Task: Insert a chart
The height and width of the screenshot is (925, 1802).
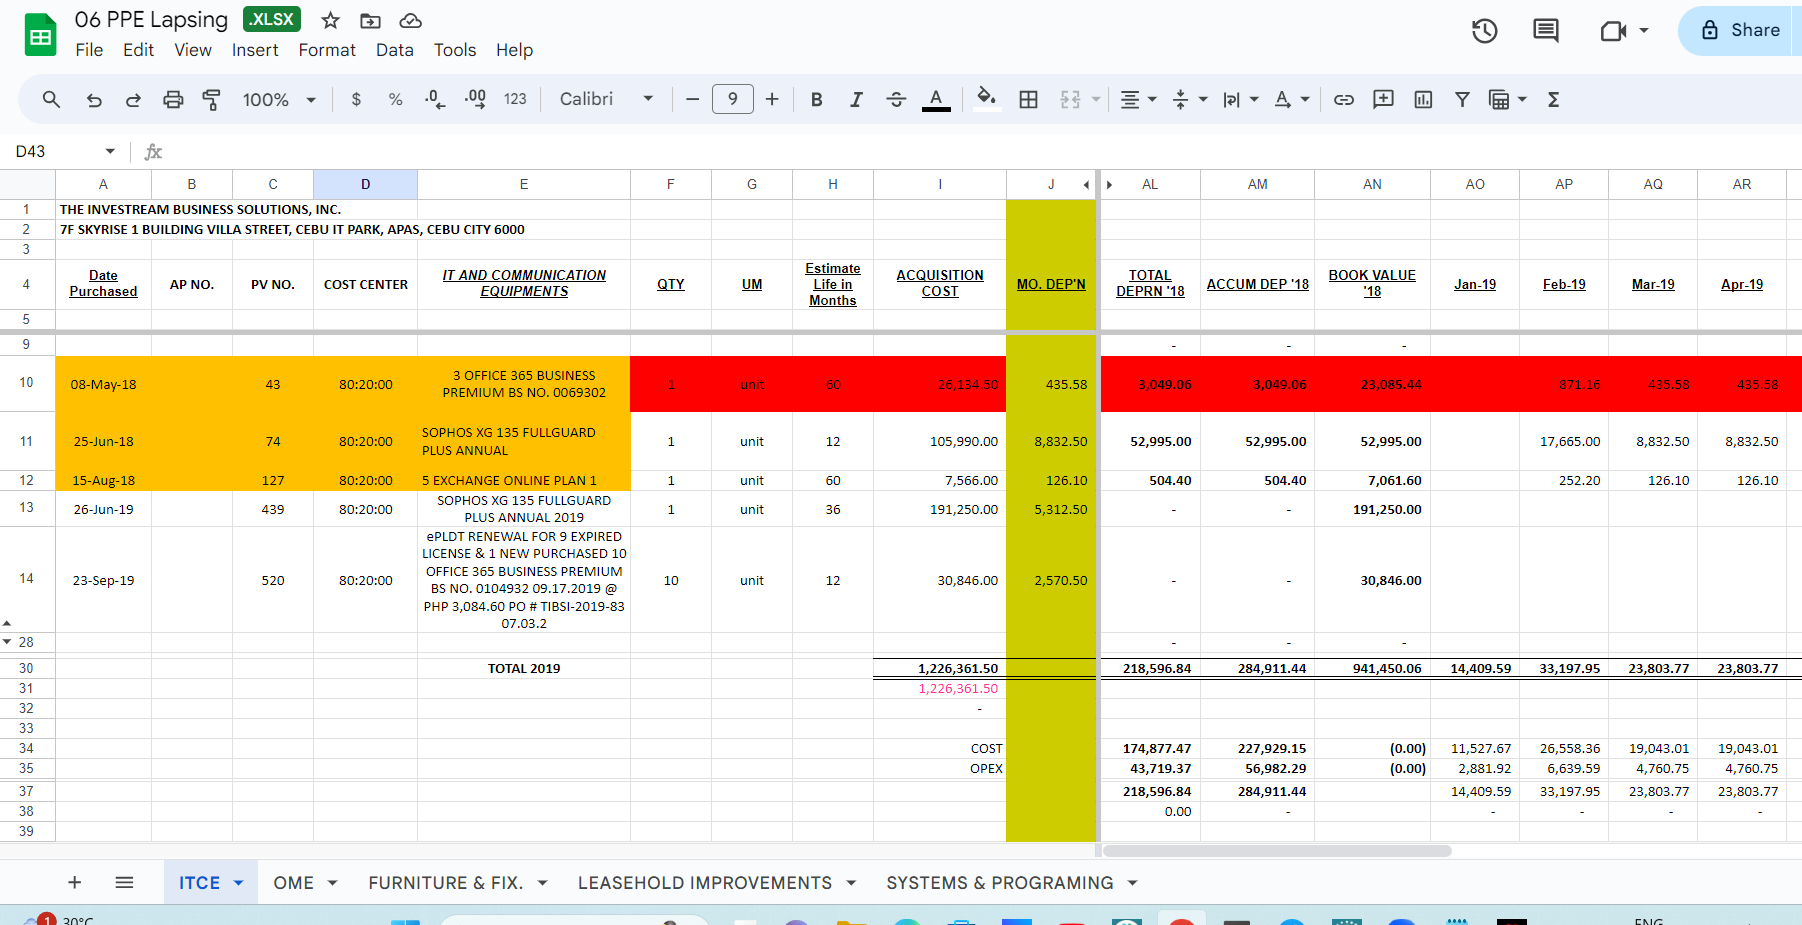Action: coord(1423,99)
